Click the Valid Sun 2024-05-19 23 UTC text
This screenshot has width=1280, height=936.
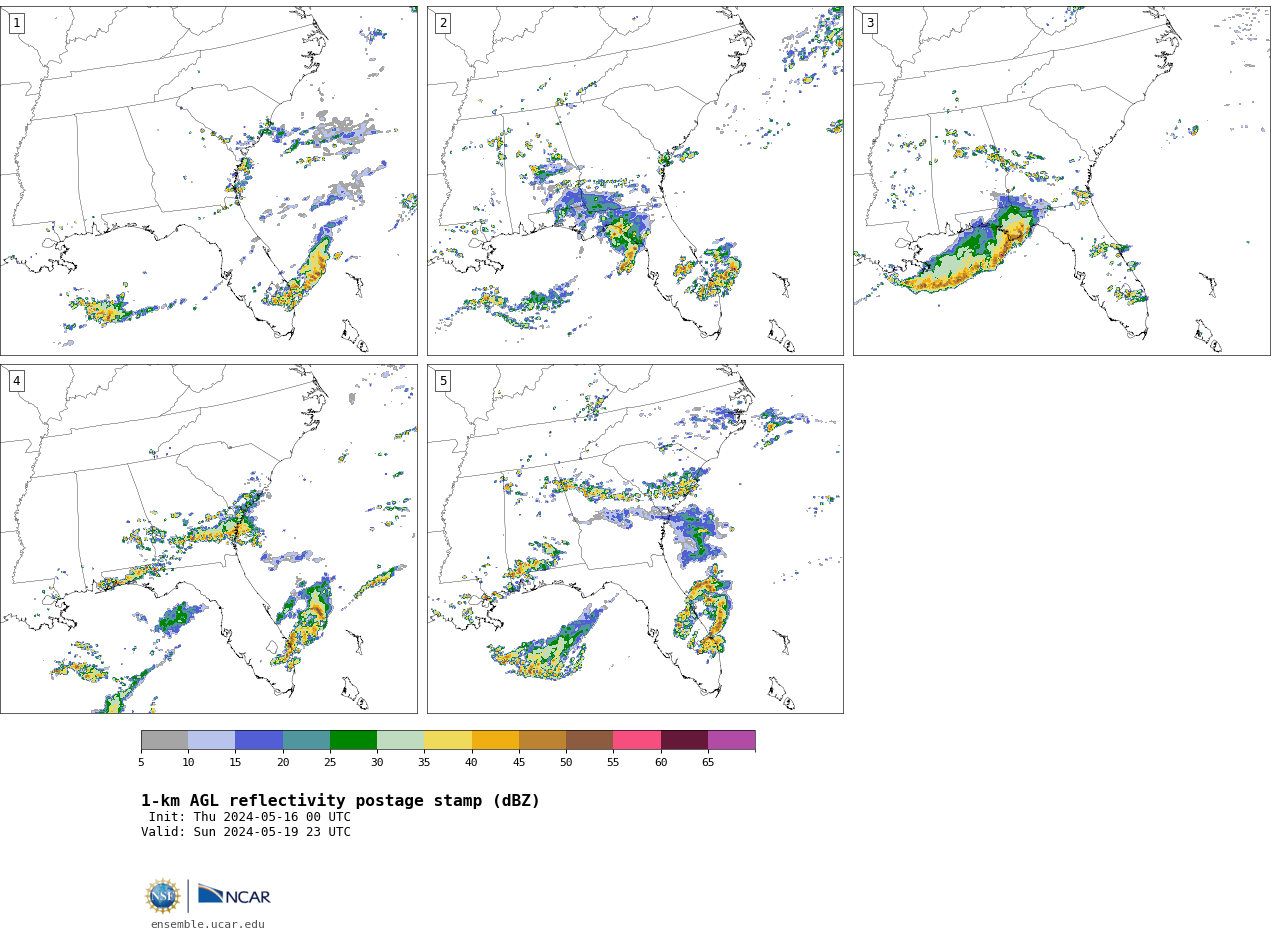[246, 832]
